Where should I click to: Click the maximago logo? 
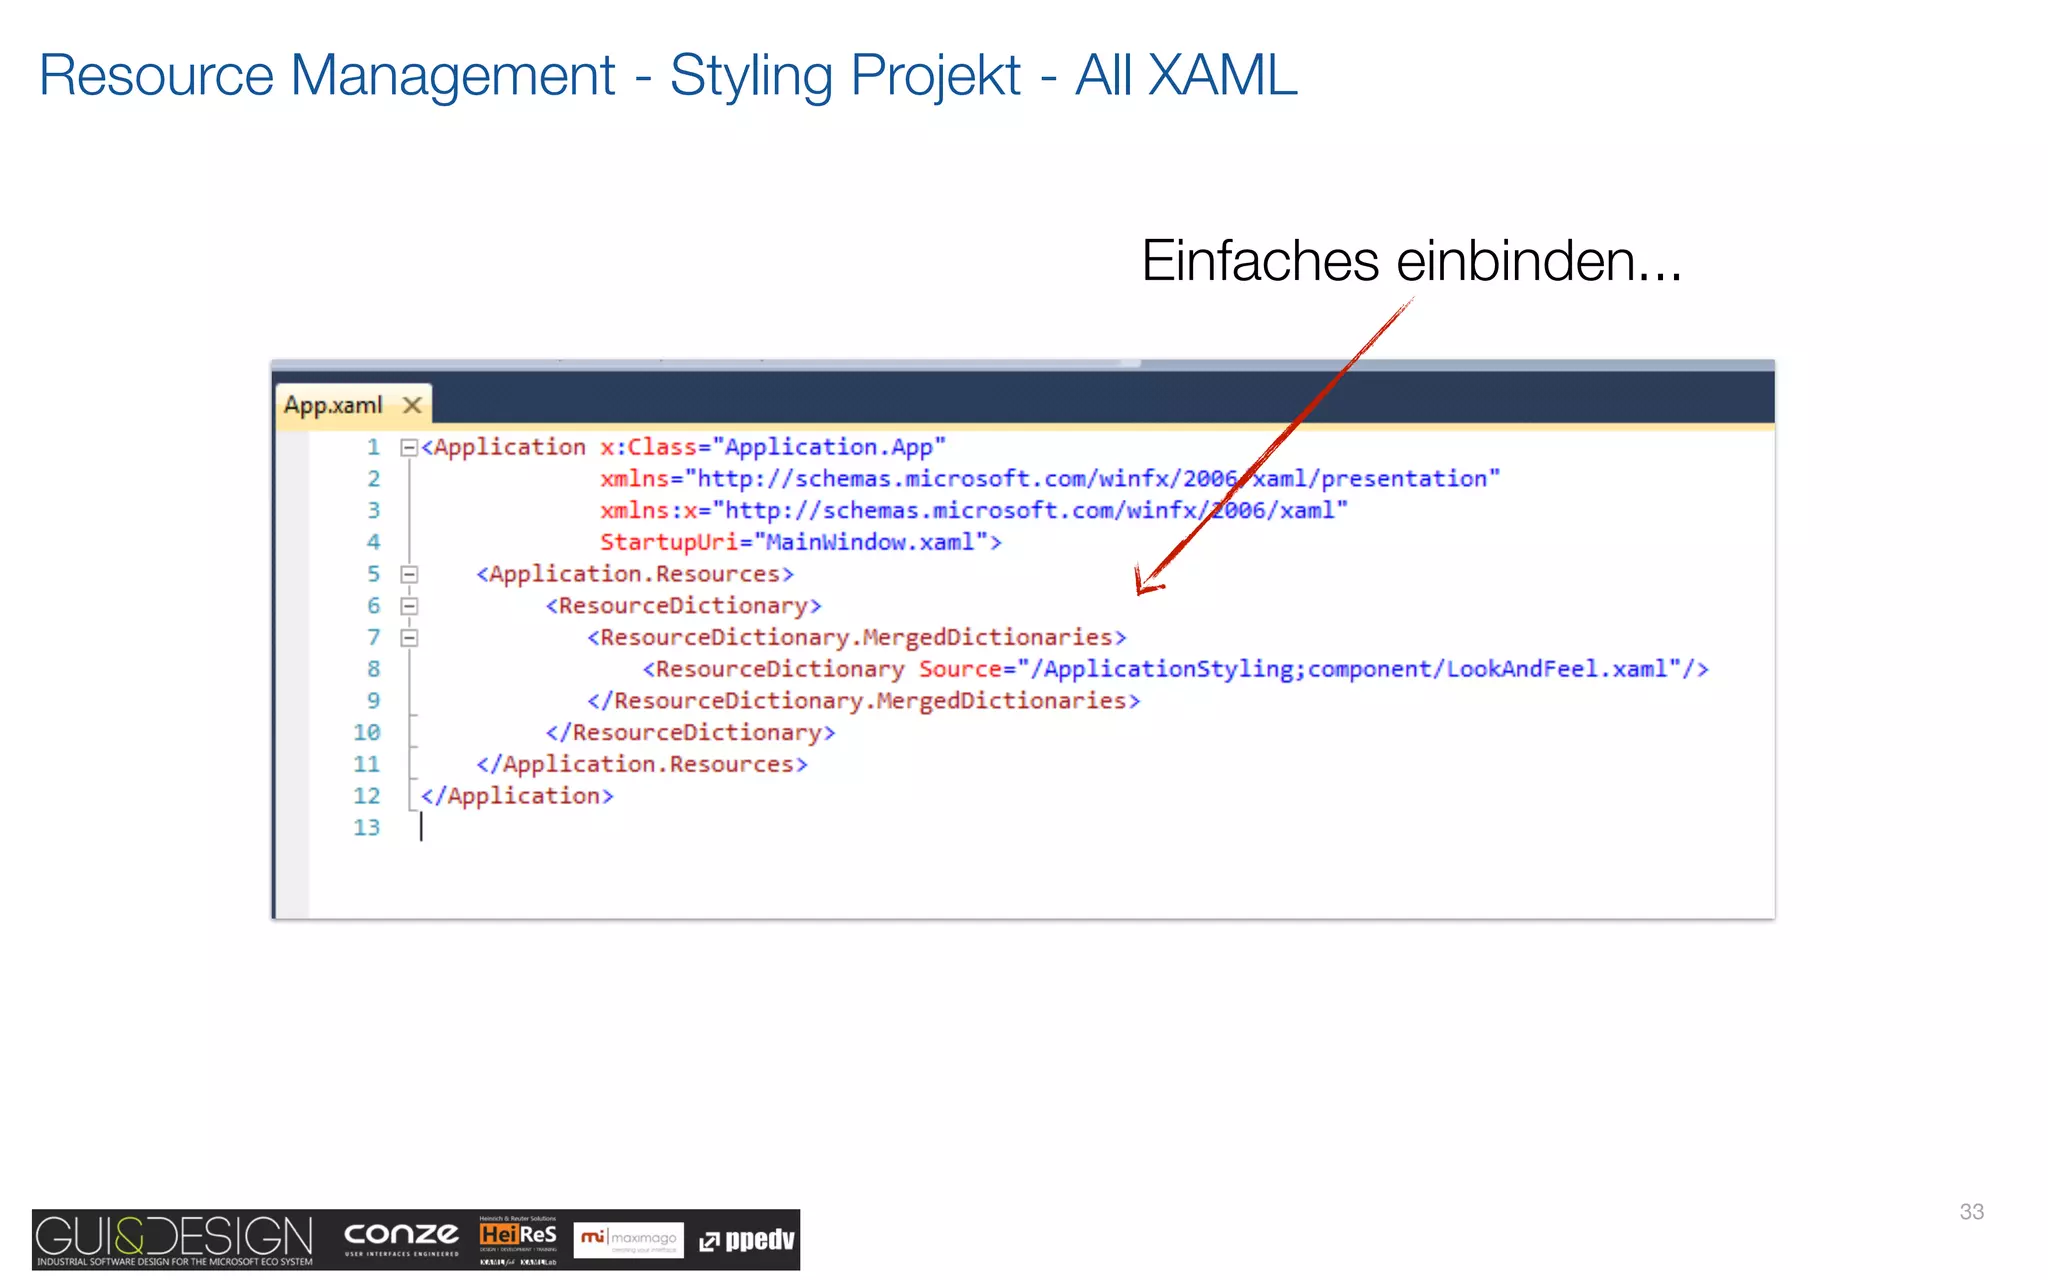(x=629, y=1240)
